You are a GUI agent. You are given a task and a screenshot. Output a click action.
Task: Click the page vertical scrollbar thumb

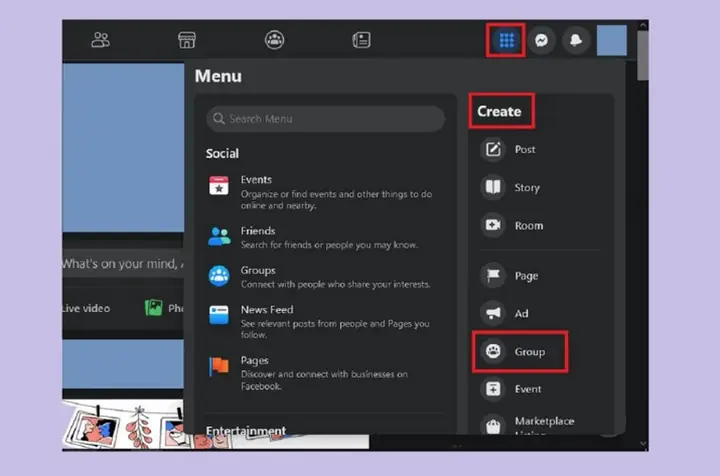[x=643, y=55]
